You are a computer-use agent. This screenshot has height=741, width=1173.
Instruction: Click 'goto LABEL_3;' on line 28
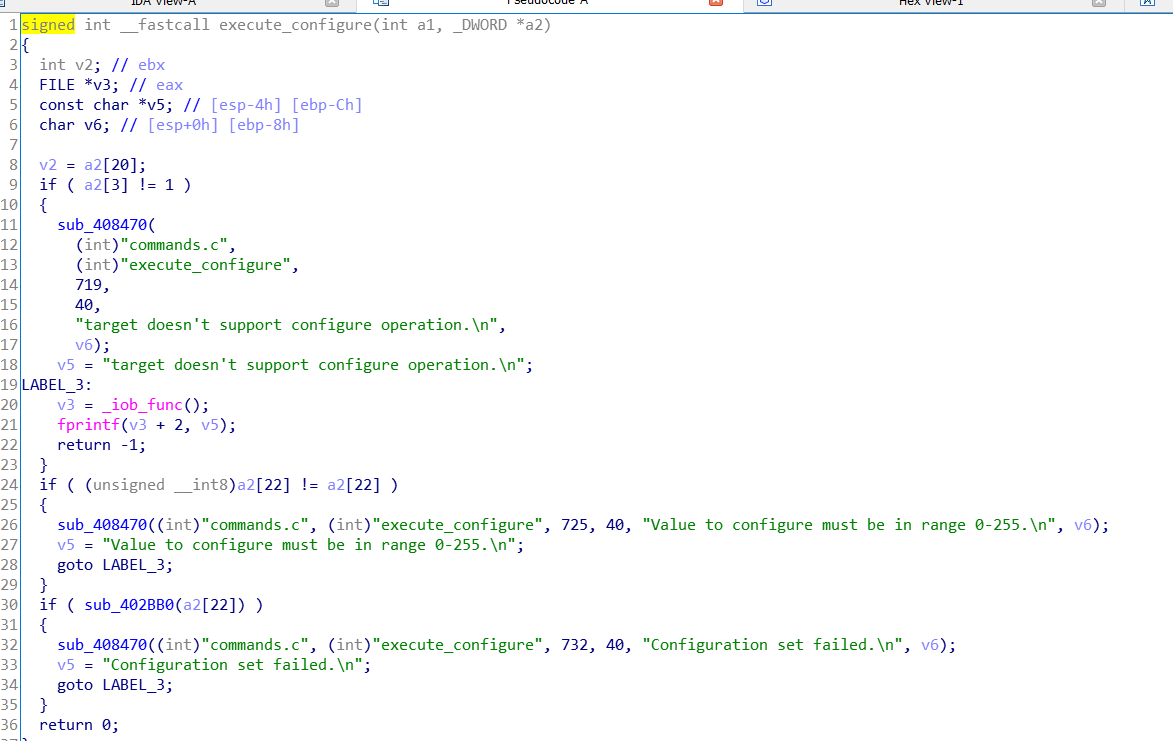tap(115, 565)
